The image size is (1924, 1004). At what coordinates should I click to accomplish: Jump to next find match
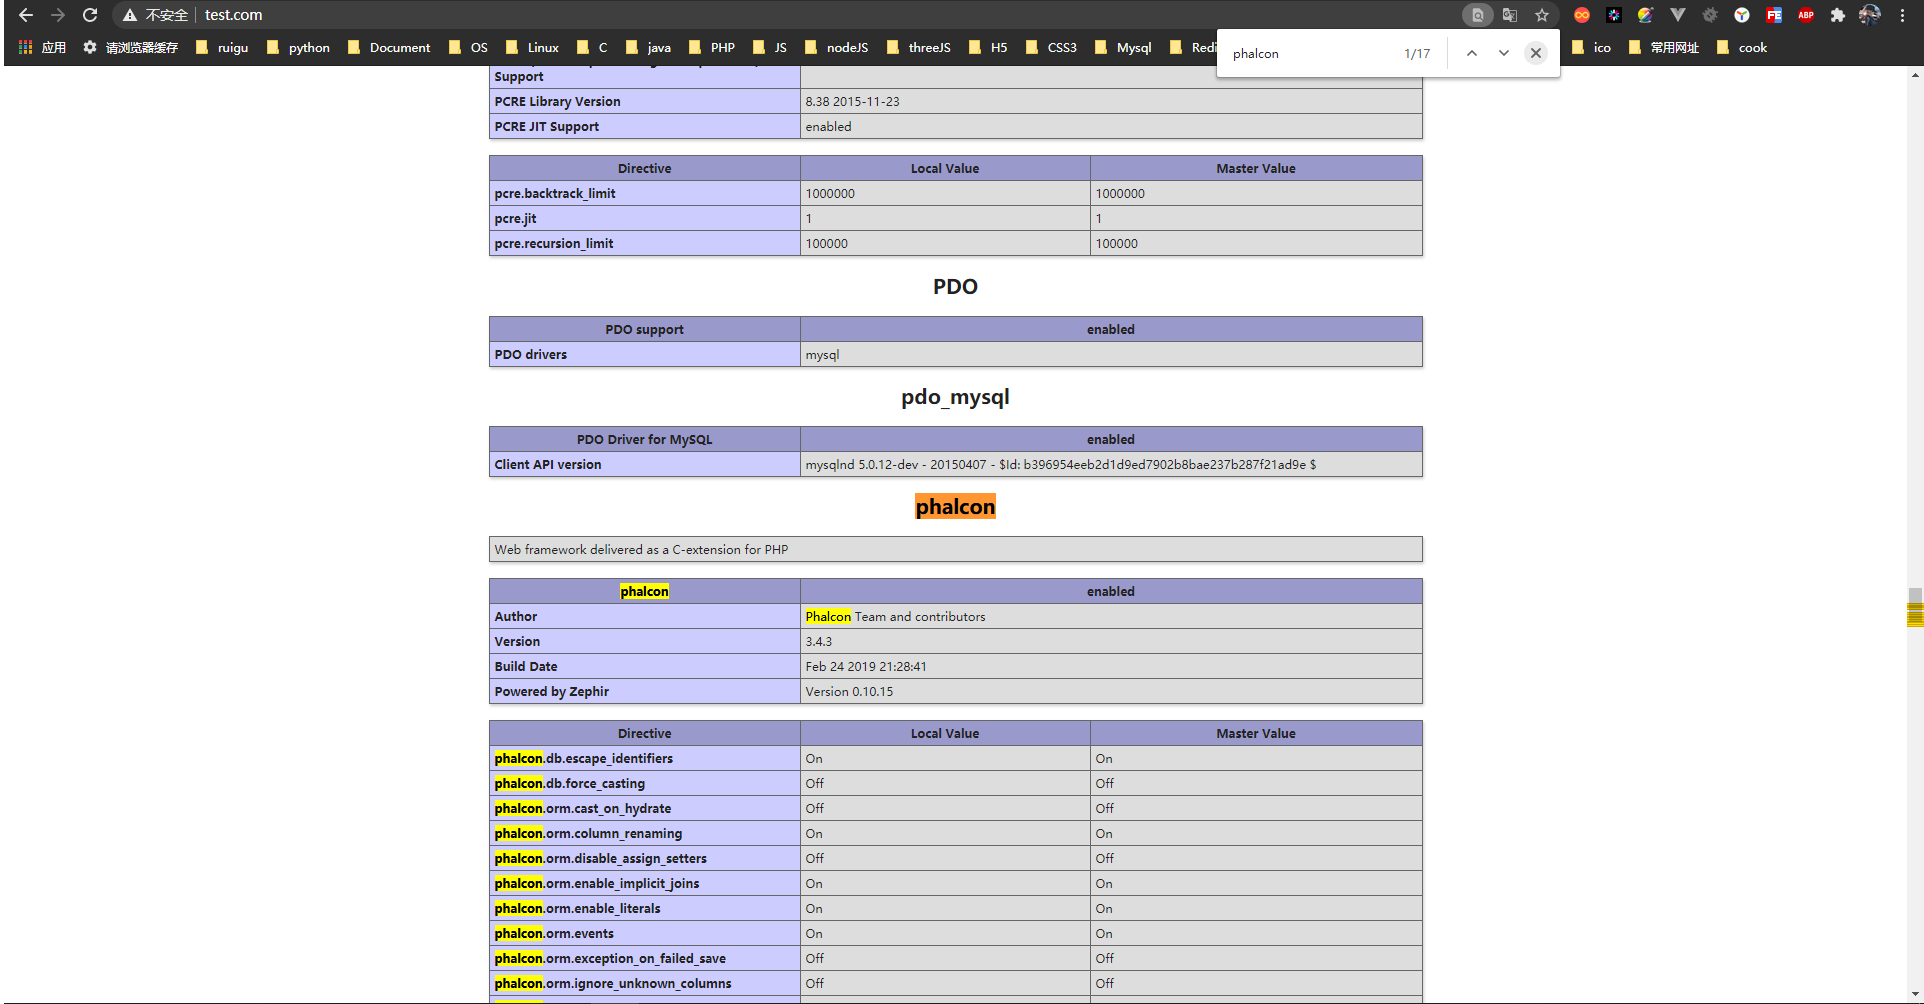[1504, 53]
